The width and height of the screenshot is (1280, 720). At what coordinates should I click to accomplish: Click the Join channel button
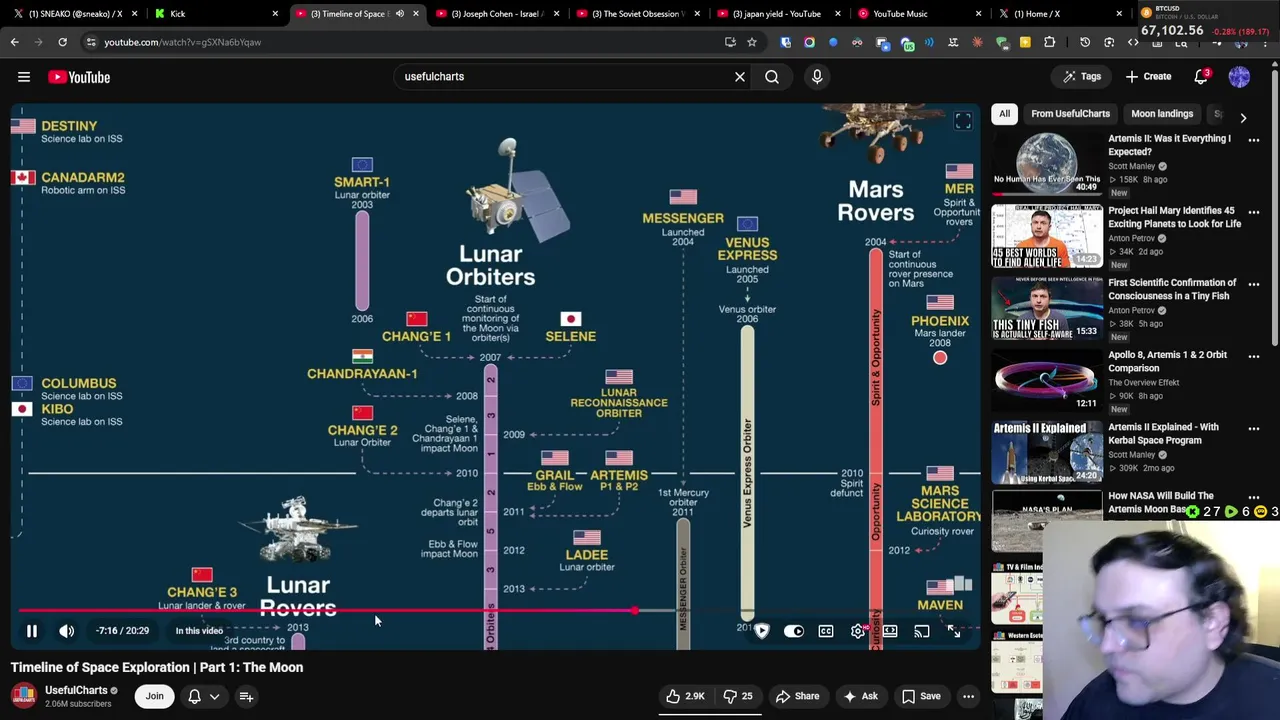tap(154, 696)
